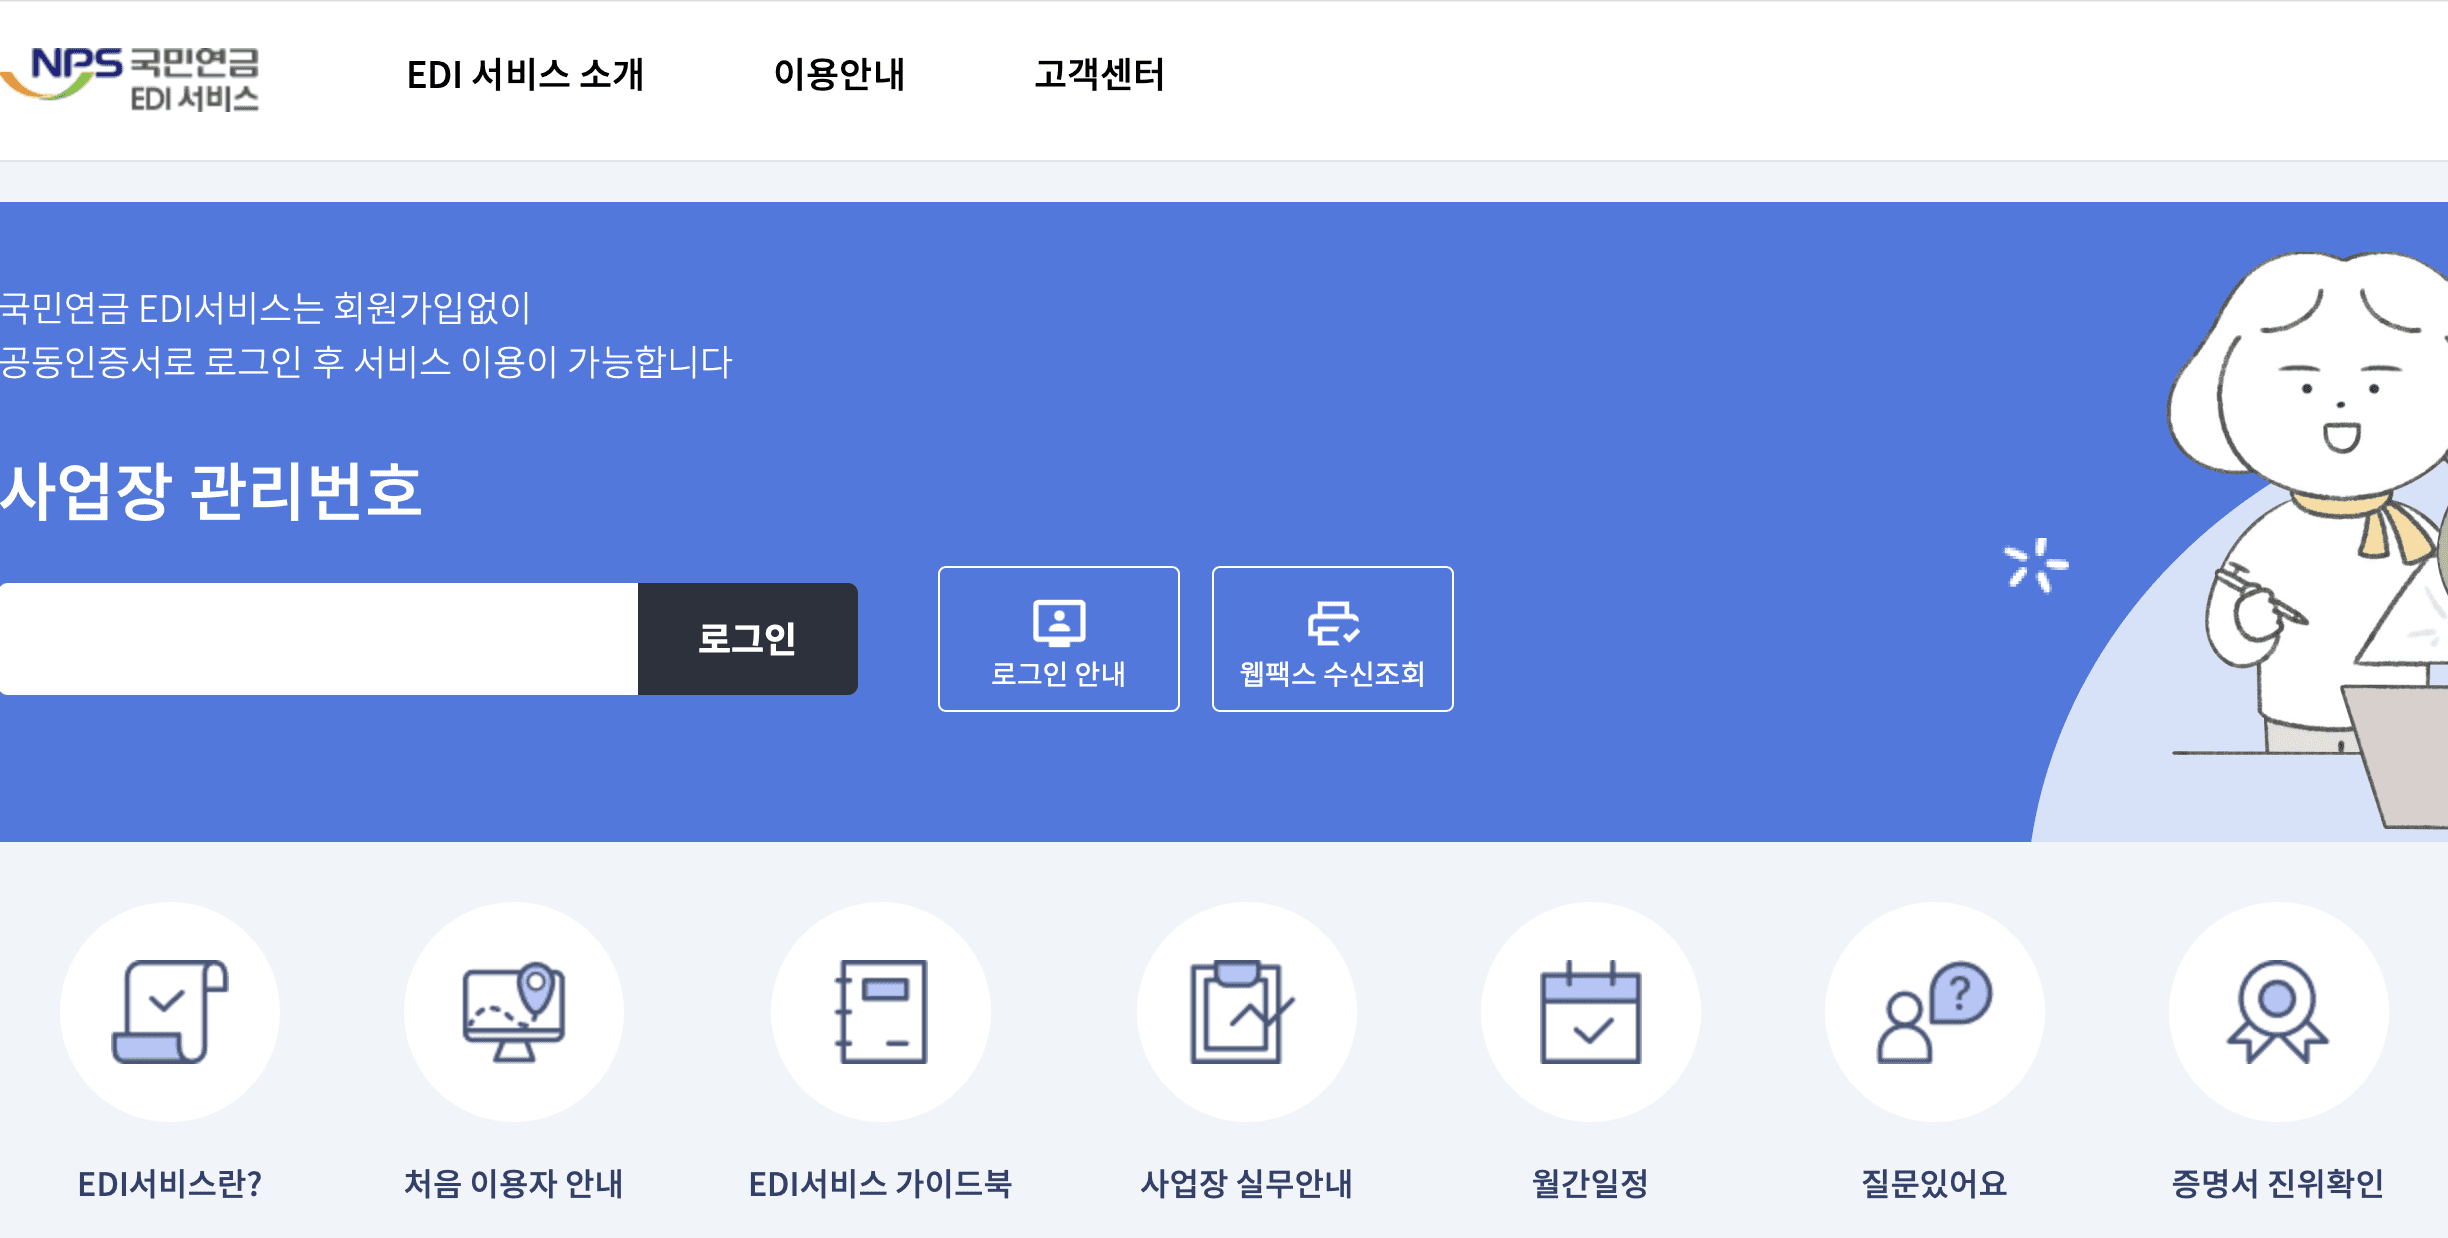The image size is (2448, 1238).
Task: Click the 증명서 진위확인 text label
Action: tap(2279, 1184)
